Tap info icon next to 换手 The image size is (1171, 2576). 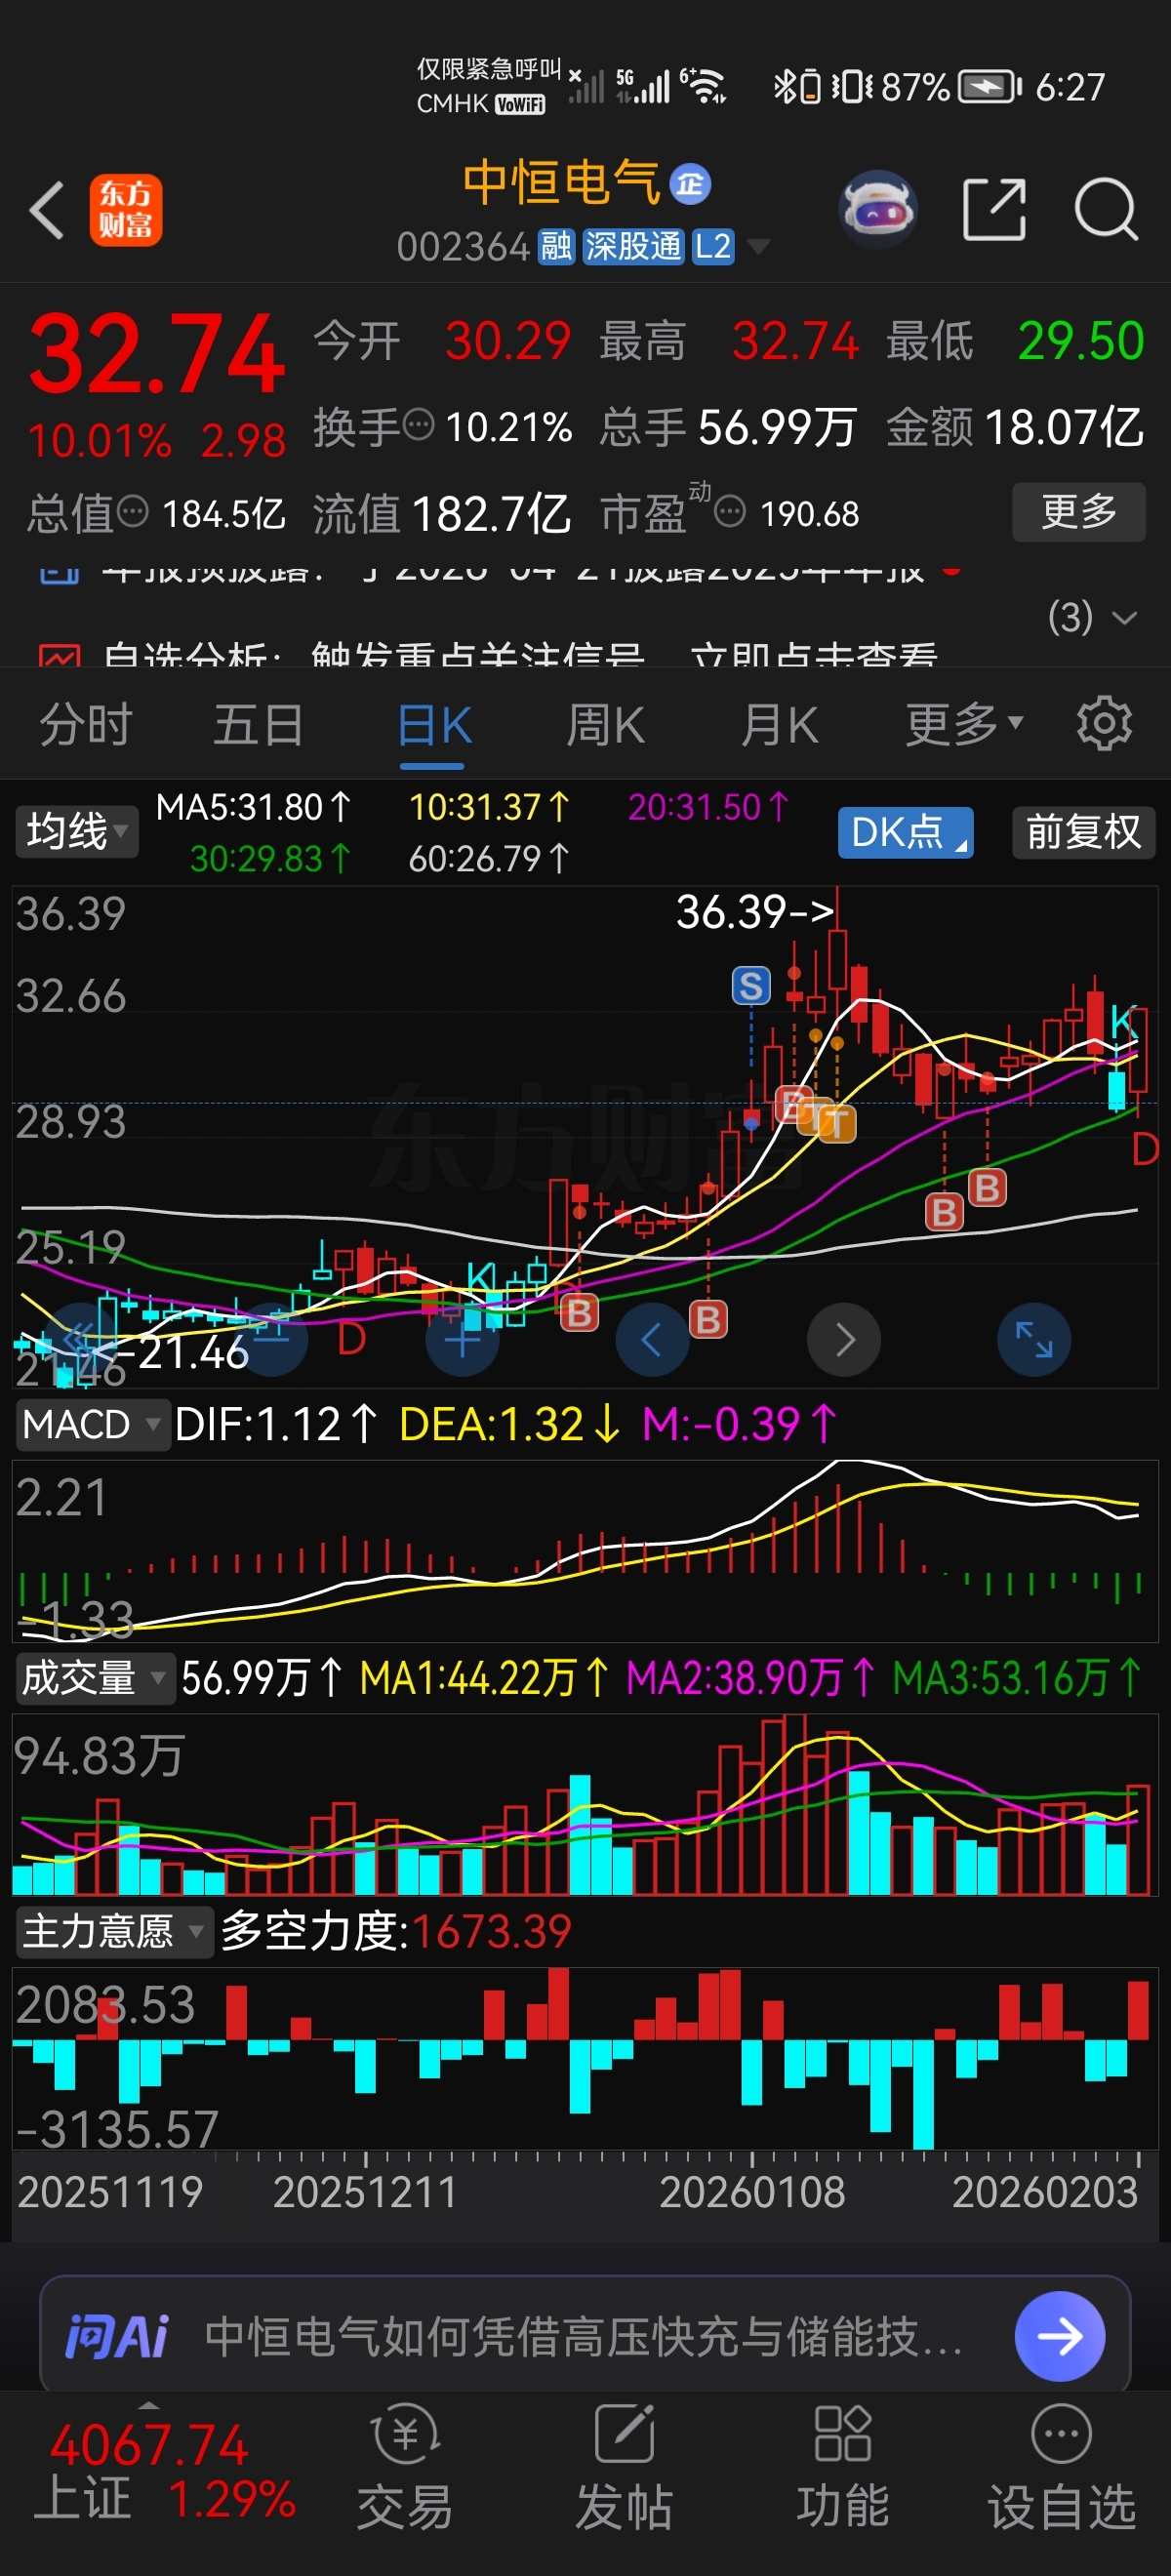(418, 425)
